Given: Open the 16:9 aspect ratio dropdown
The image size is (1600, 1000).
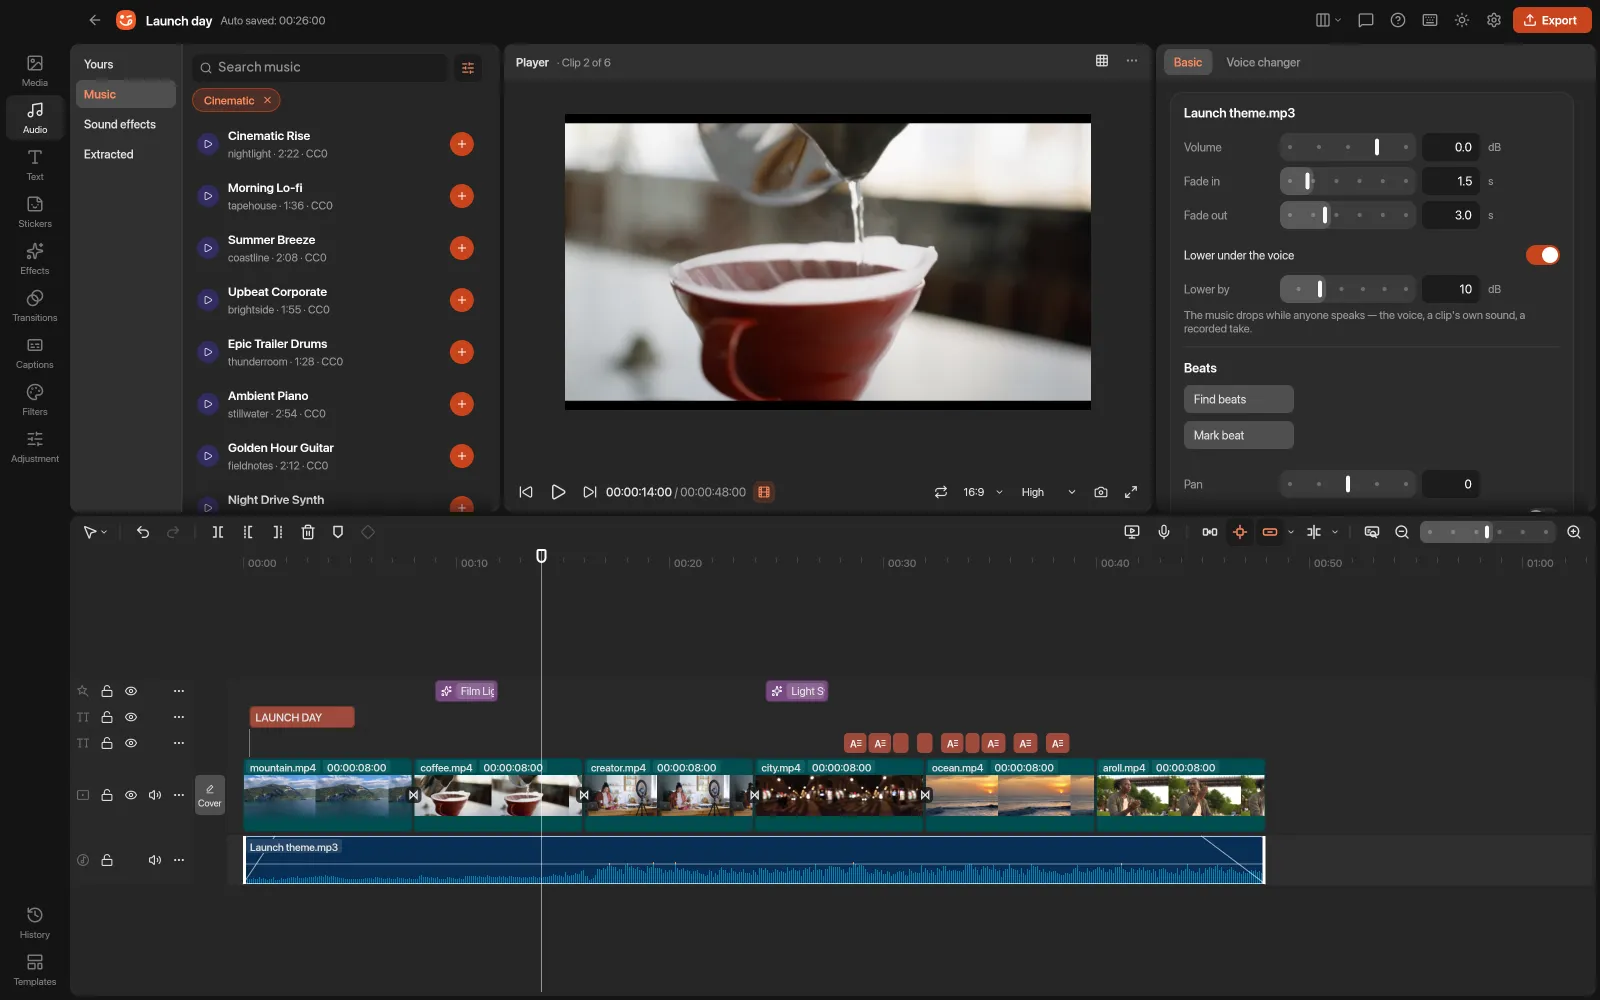Looking at the screenshot, I should tap(983, 492).
